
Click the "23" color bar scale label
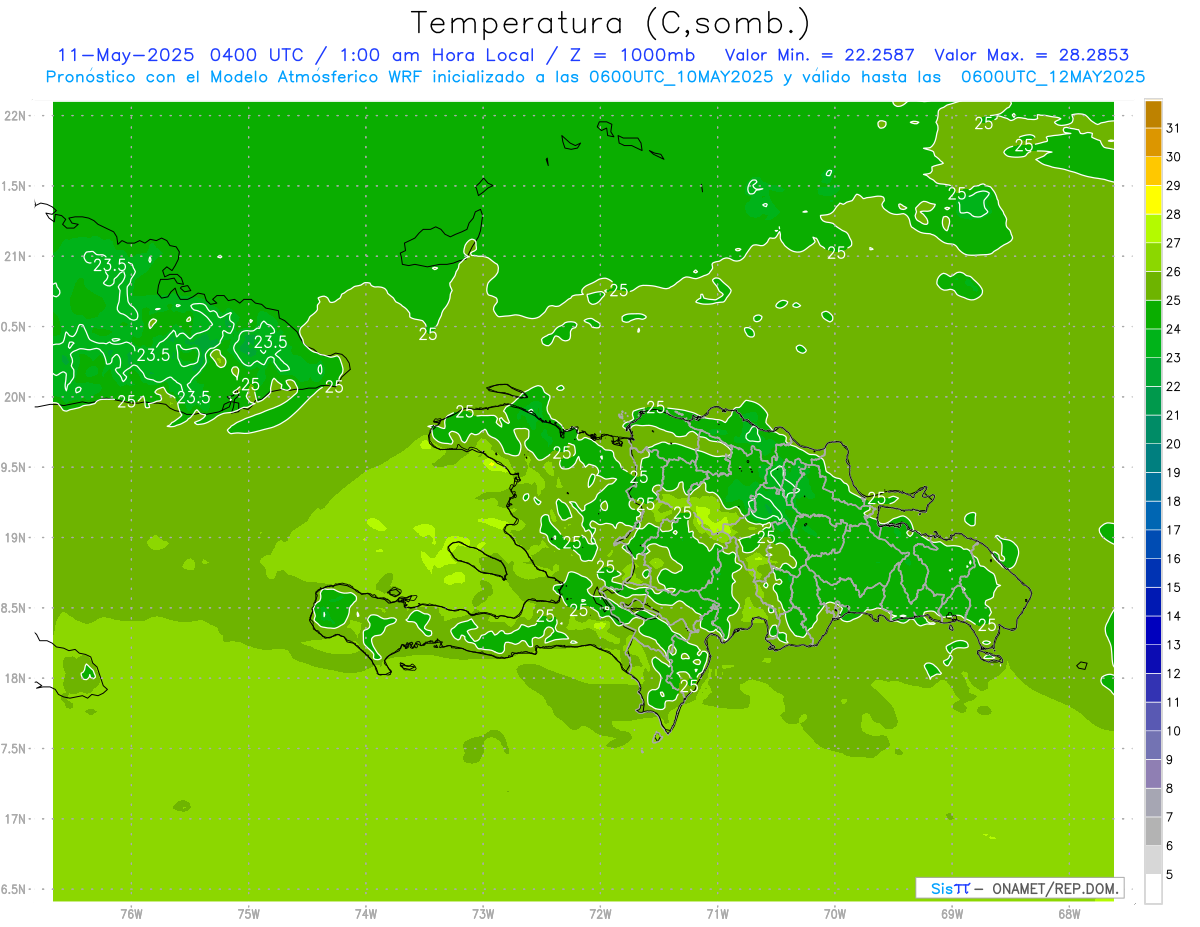pos(1173,358)
